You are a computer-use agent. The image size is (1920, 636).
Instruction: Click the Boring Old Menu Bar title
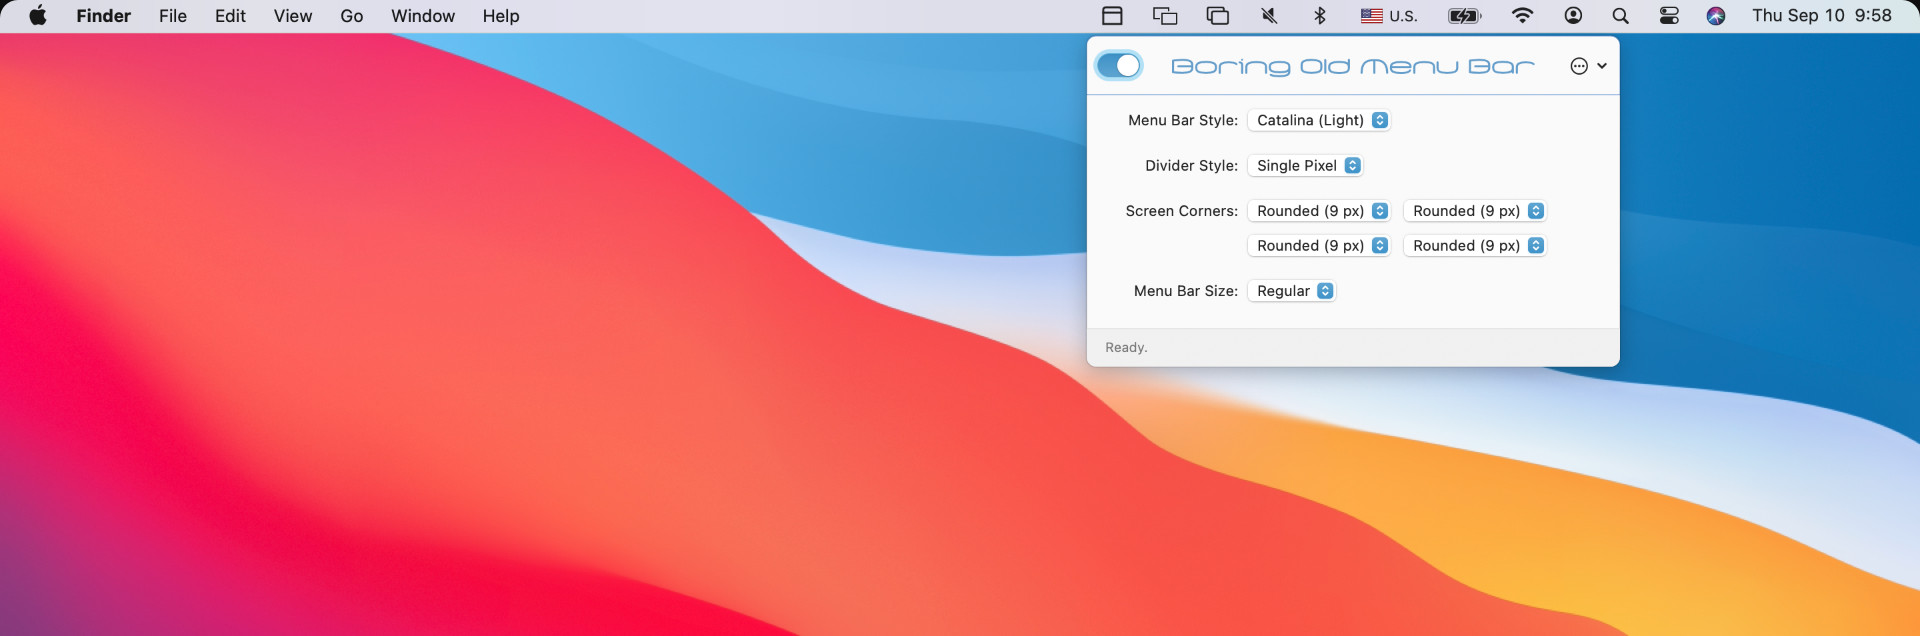click(x=1353, y=66)
